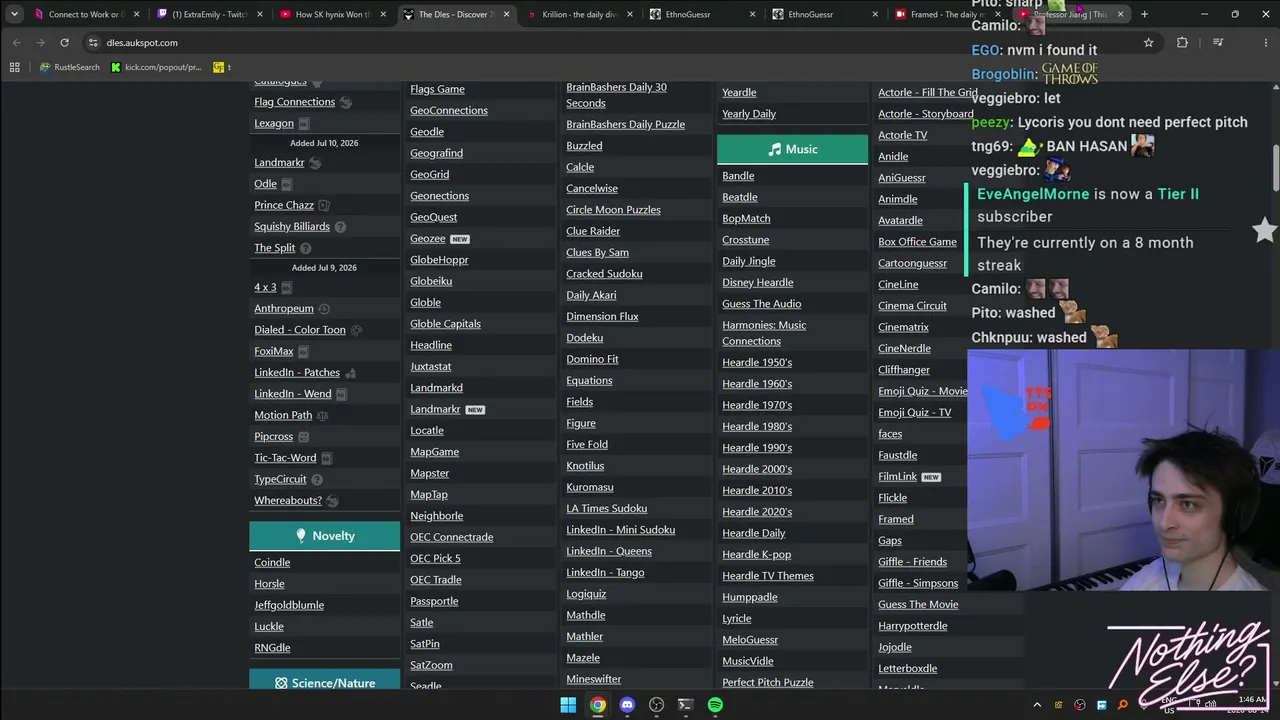Click the grid icon beside Pipcross

click(x=304, y=437)
